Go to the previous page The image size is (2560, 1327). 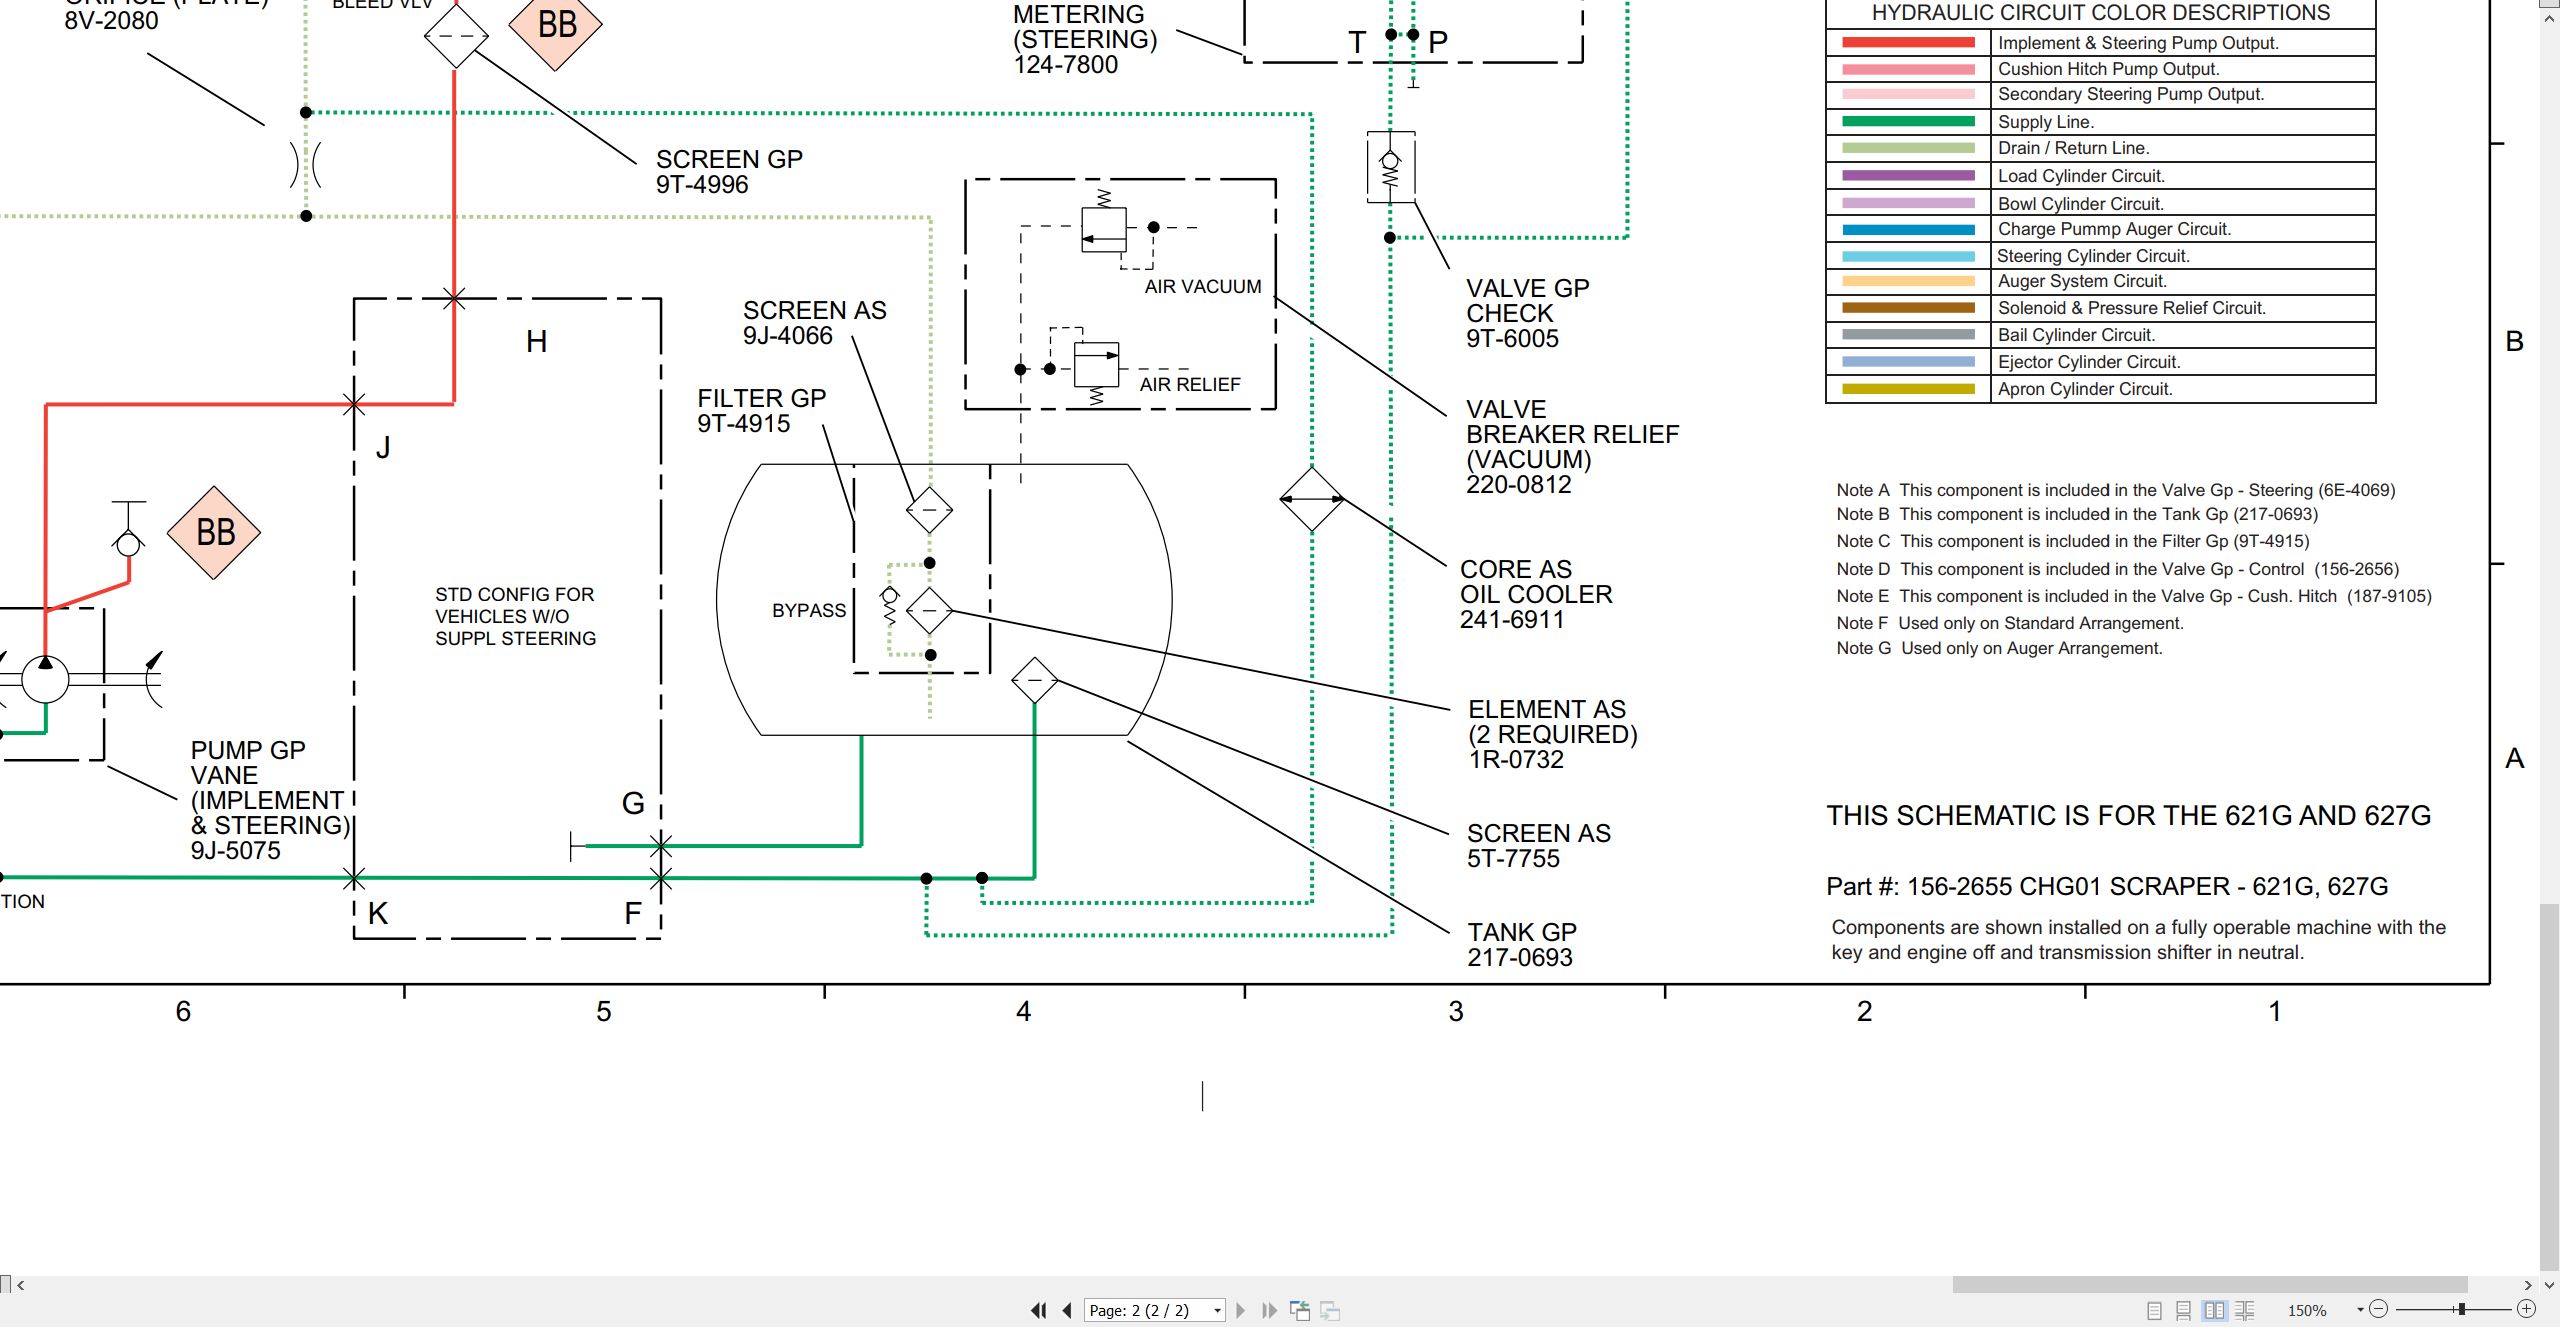1067,1310
